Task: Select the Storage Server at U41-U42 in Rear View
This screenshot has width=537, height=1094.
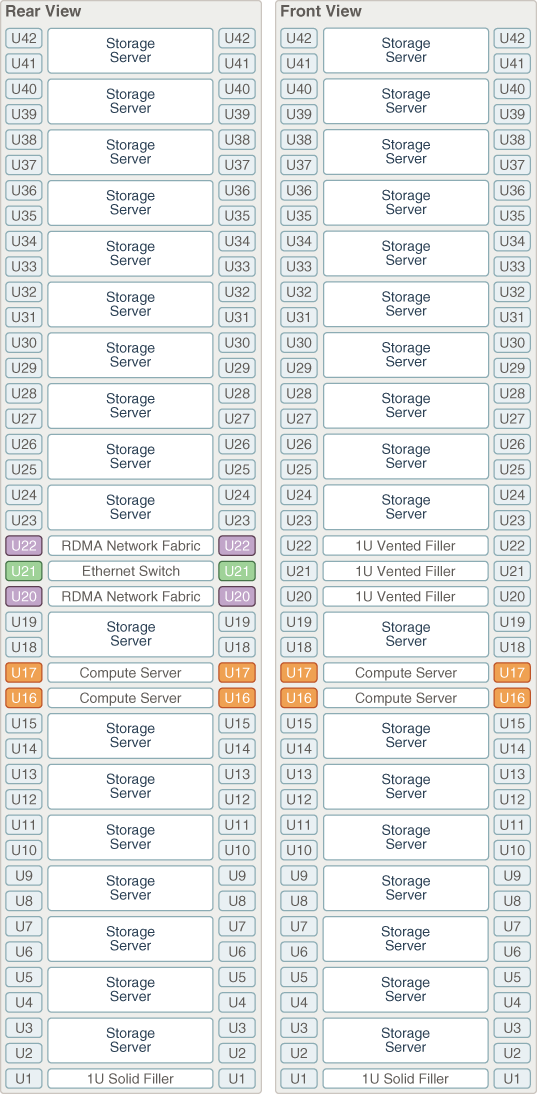Action: coord(130,50)
